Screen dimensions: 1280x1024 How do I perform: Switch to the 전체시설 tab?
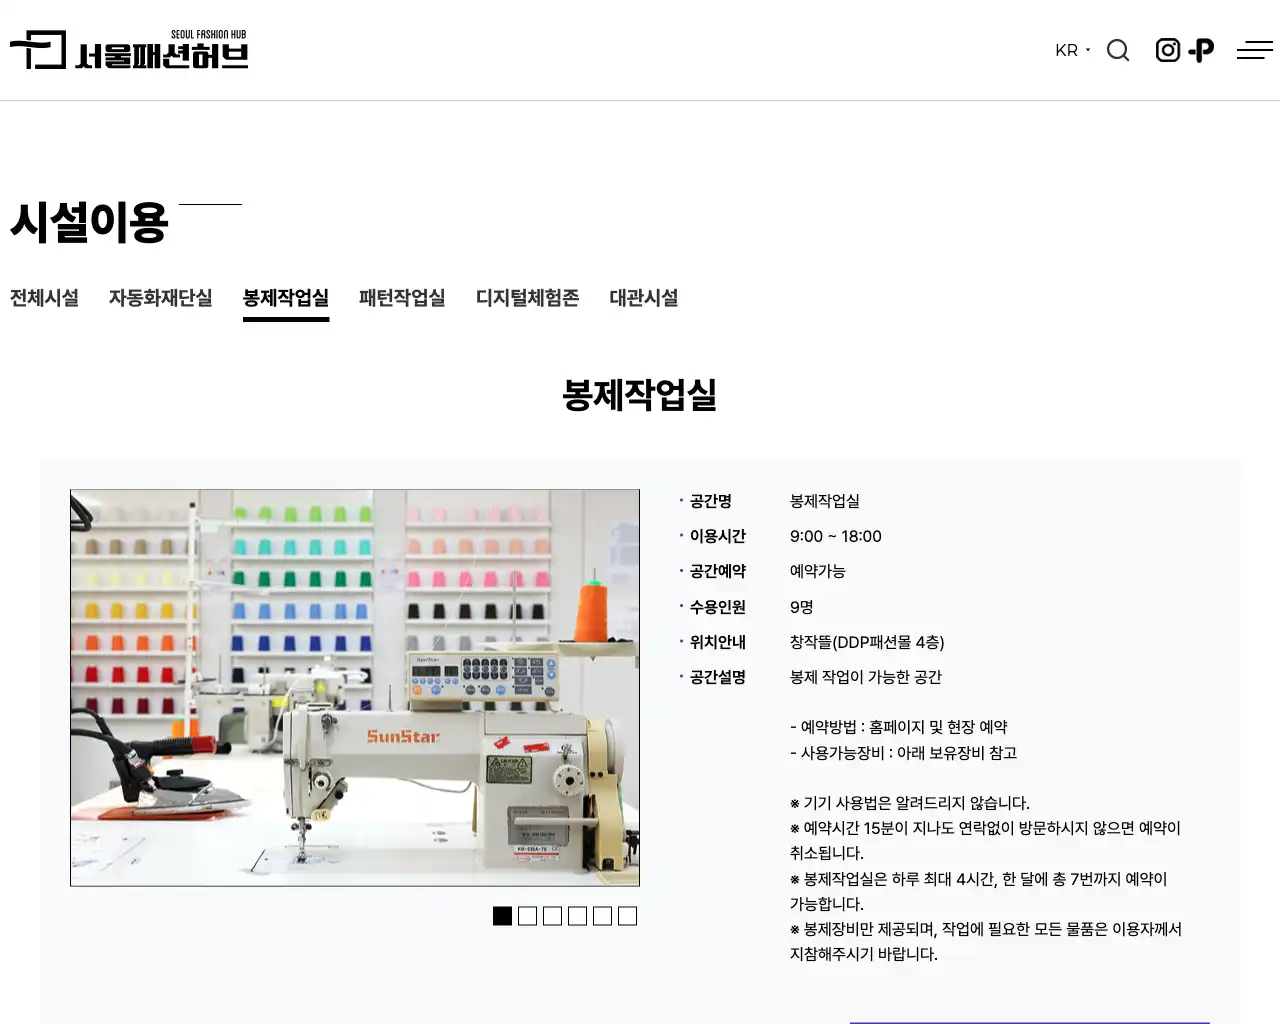click(44, 297)
